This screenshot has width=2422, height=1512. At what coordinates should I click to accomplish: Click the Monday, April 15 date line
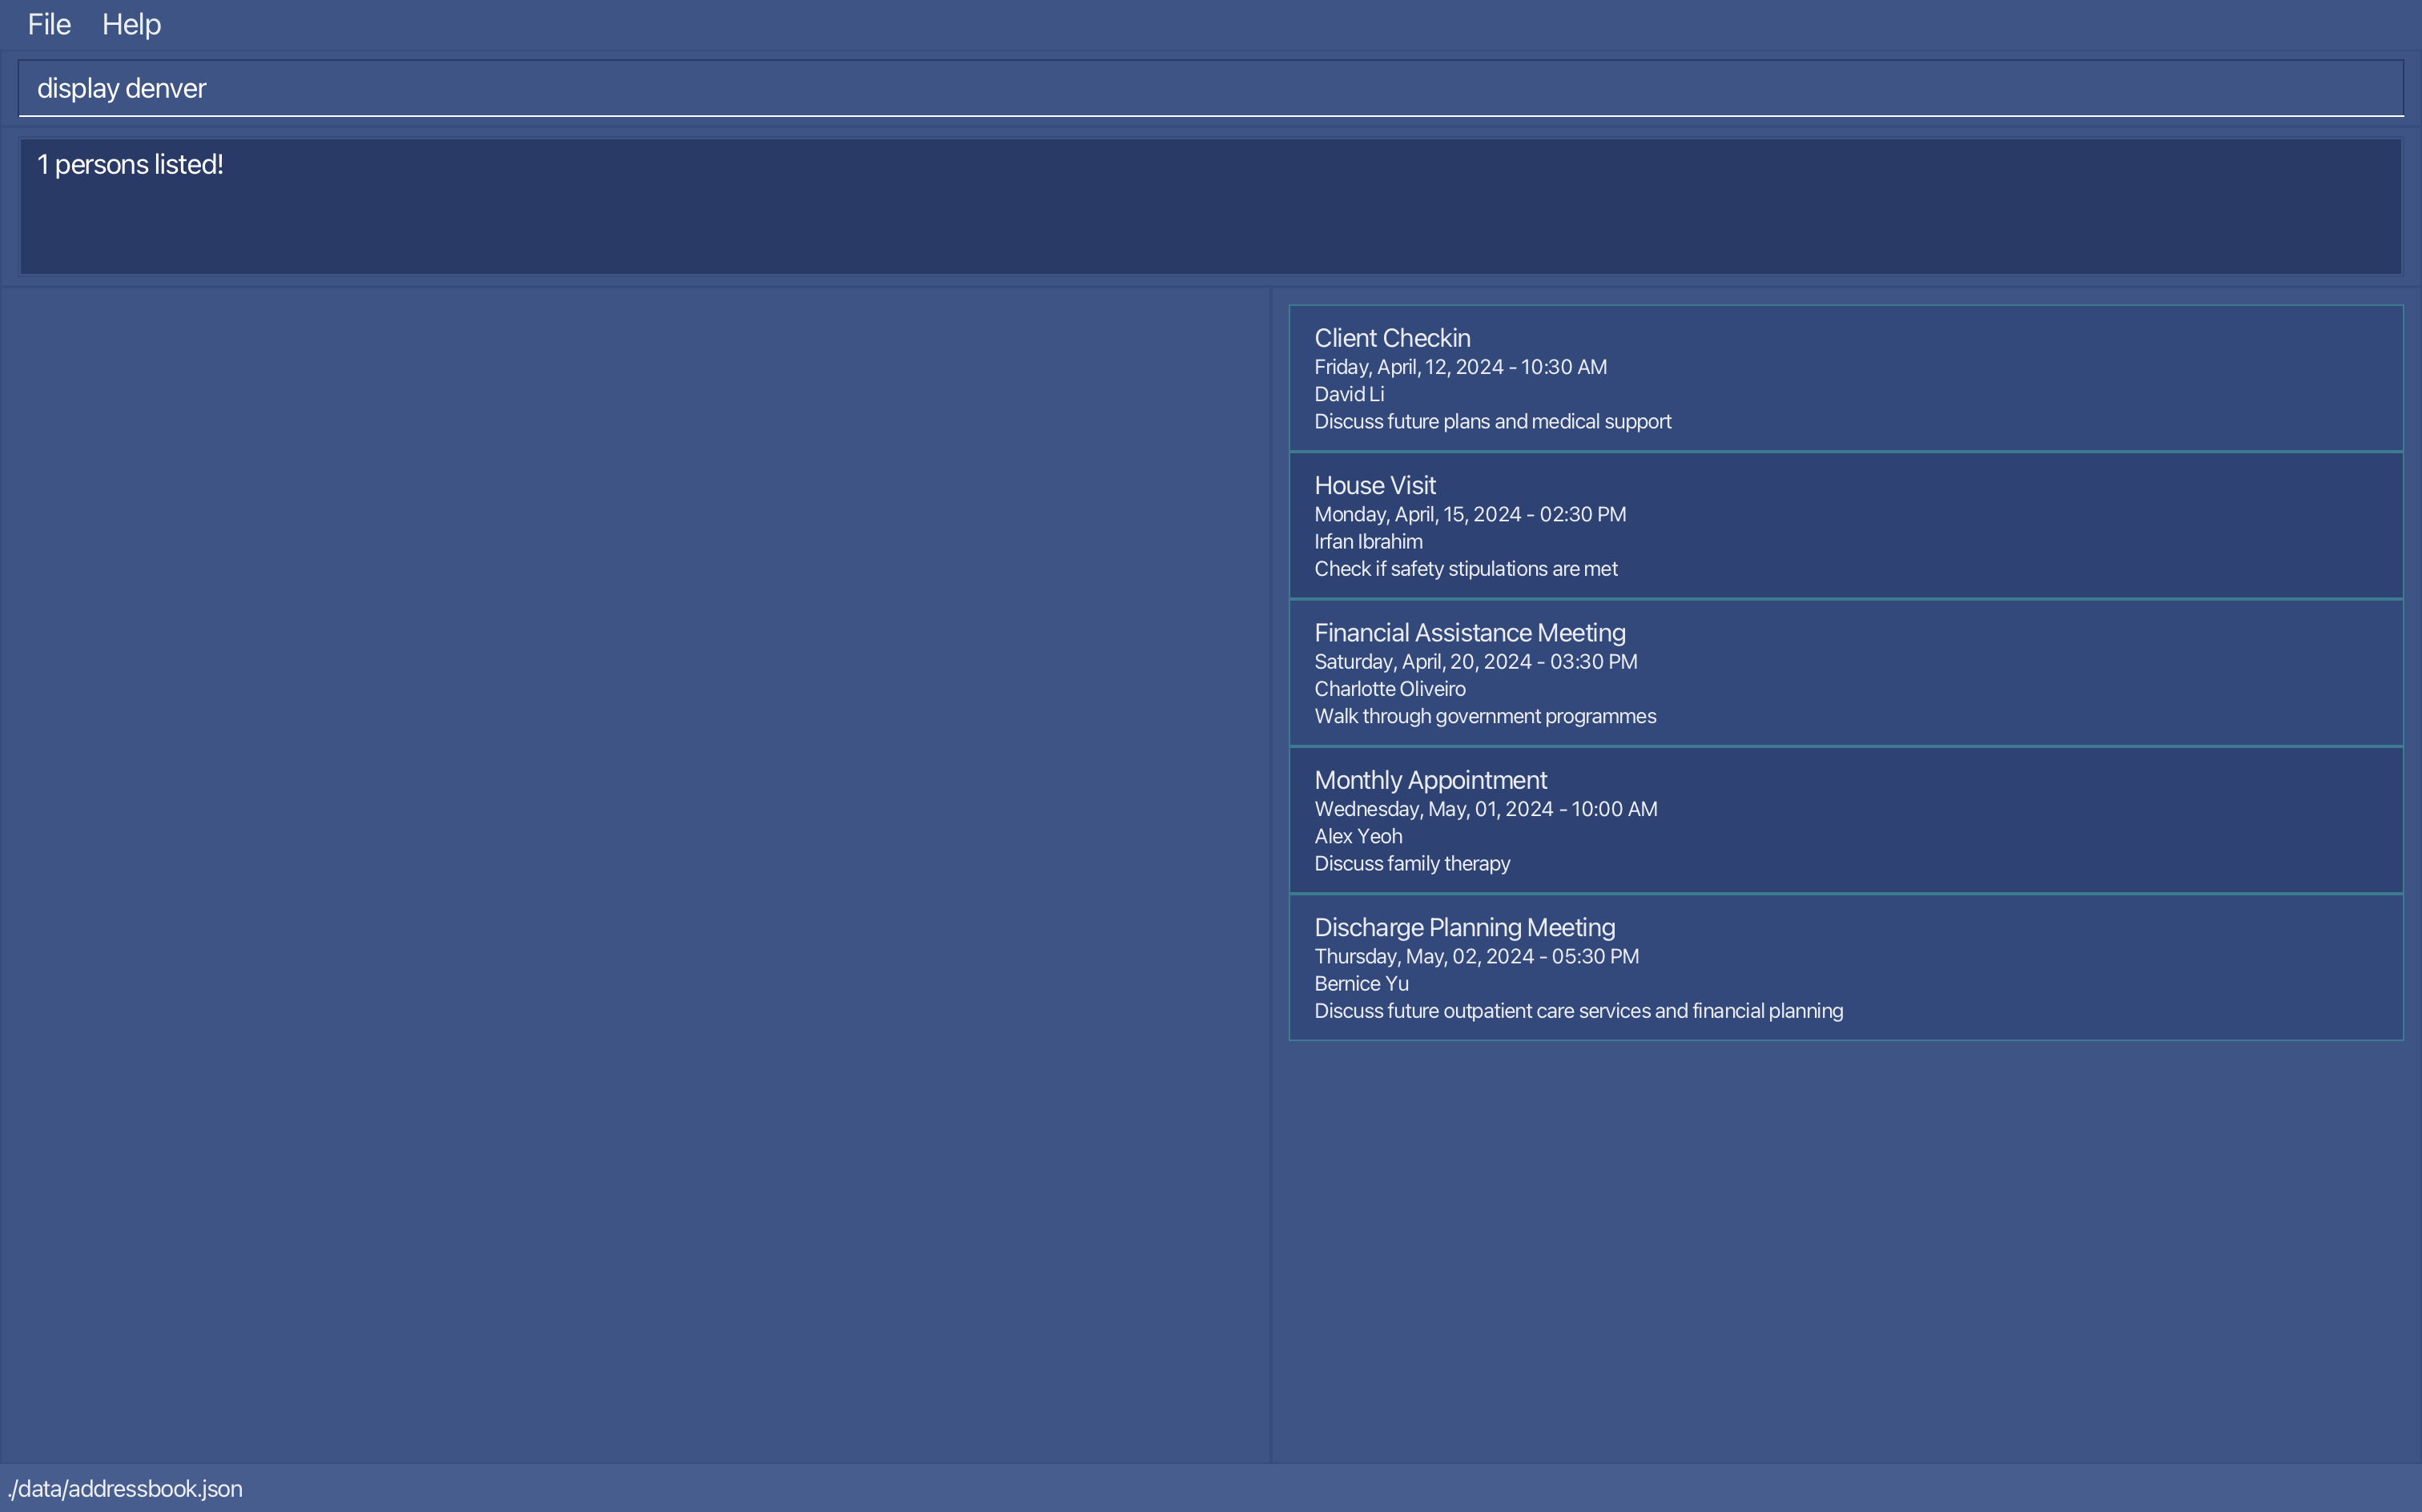tap(1469, 514)
